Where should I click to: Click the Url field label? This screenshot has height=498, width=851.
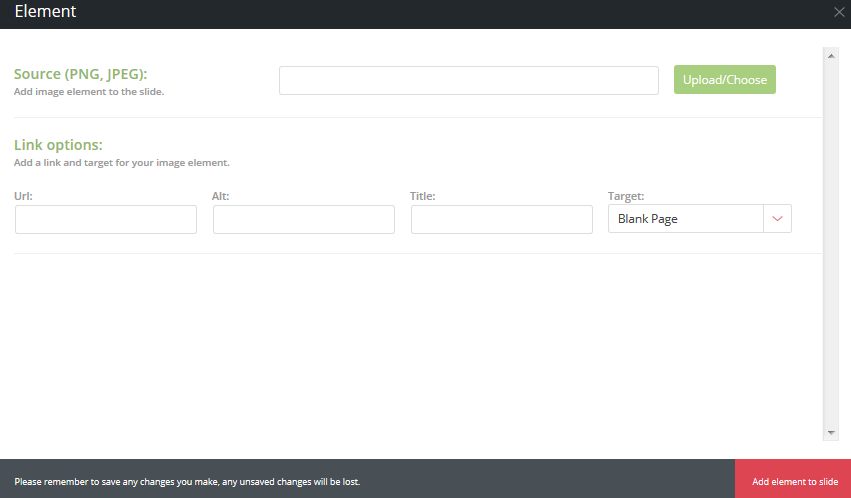tap(22, 196)
